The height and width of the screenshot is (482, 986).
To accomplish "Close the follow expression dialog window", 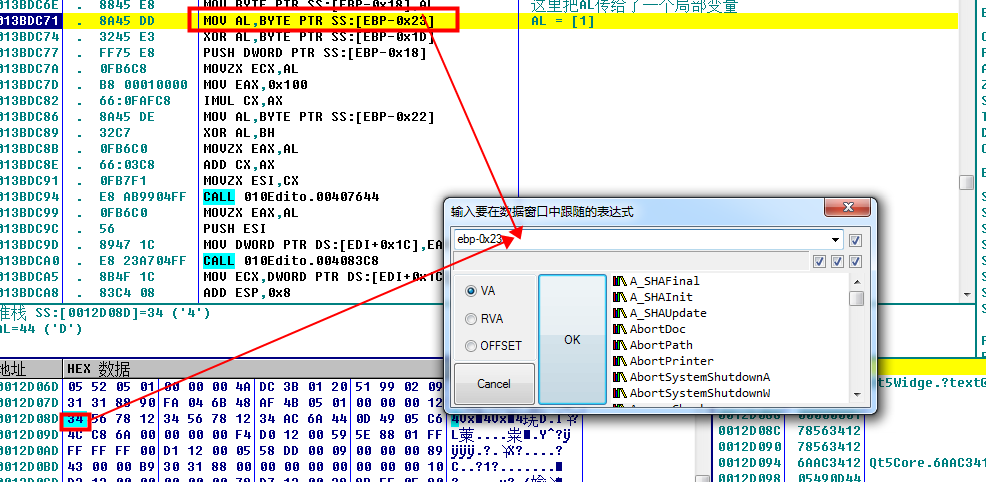I will point(848,207).
